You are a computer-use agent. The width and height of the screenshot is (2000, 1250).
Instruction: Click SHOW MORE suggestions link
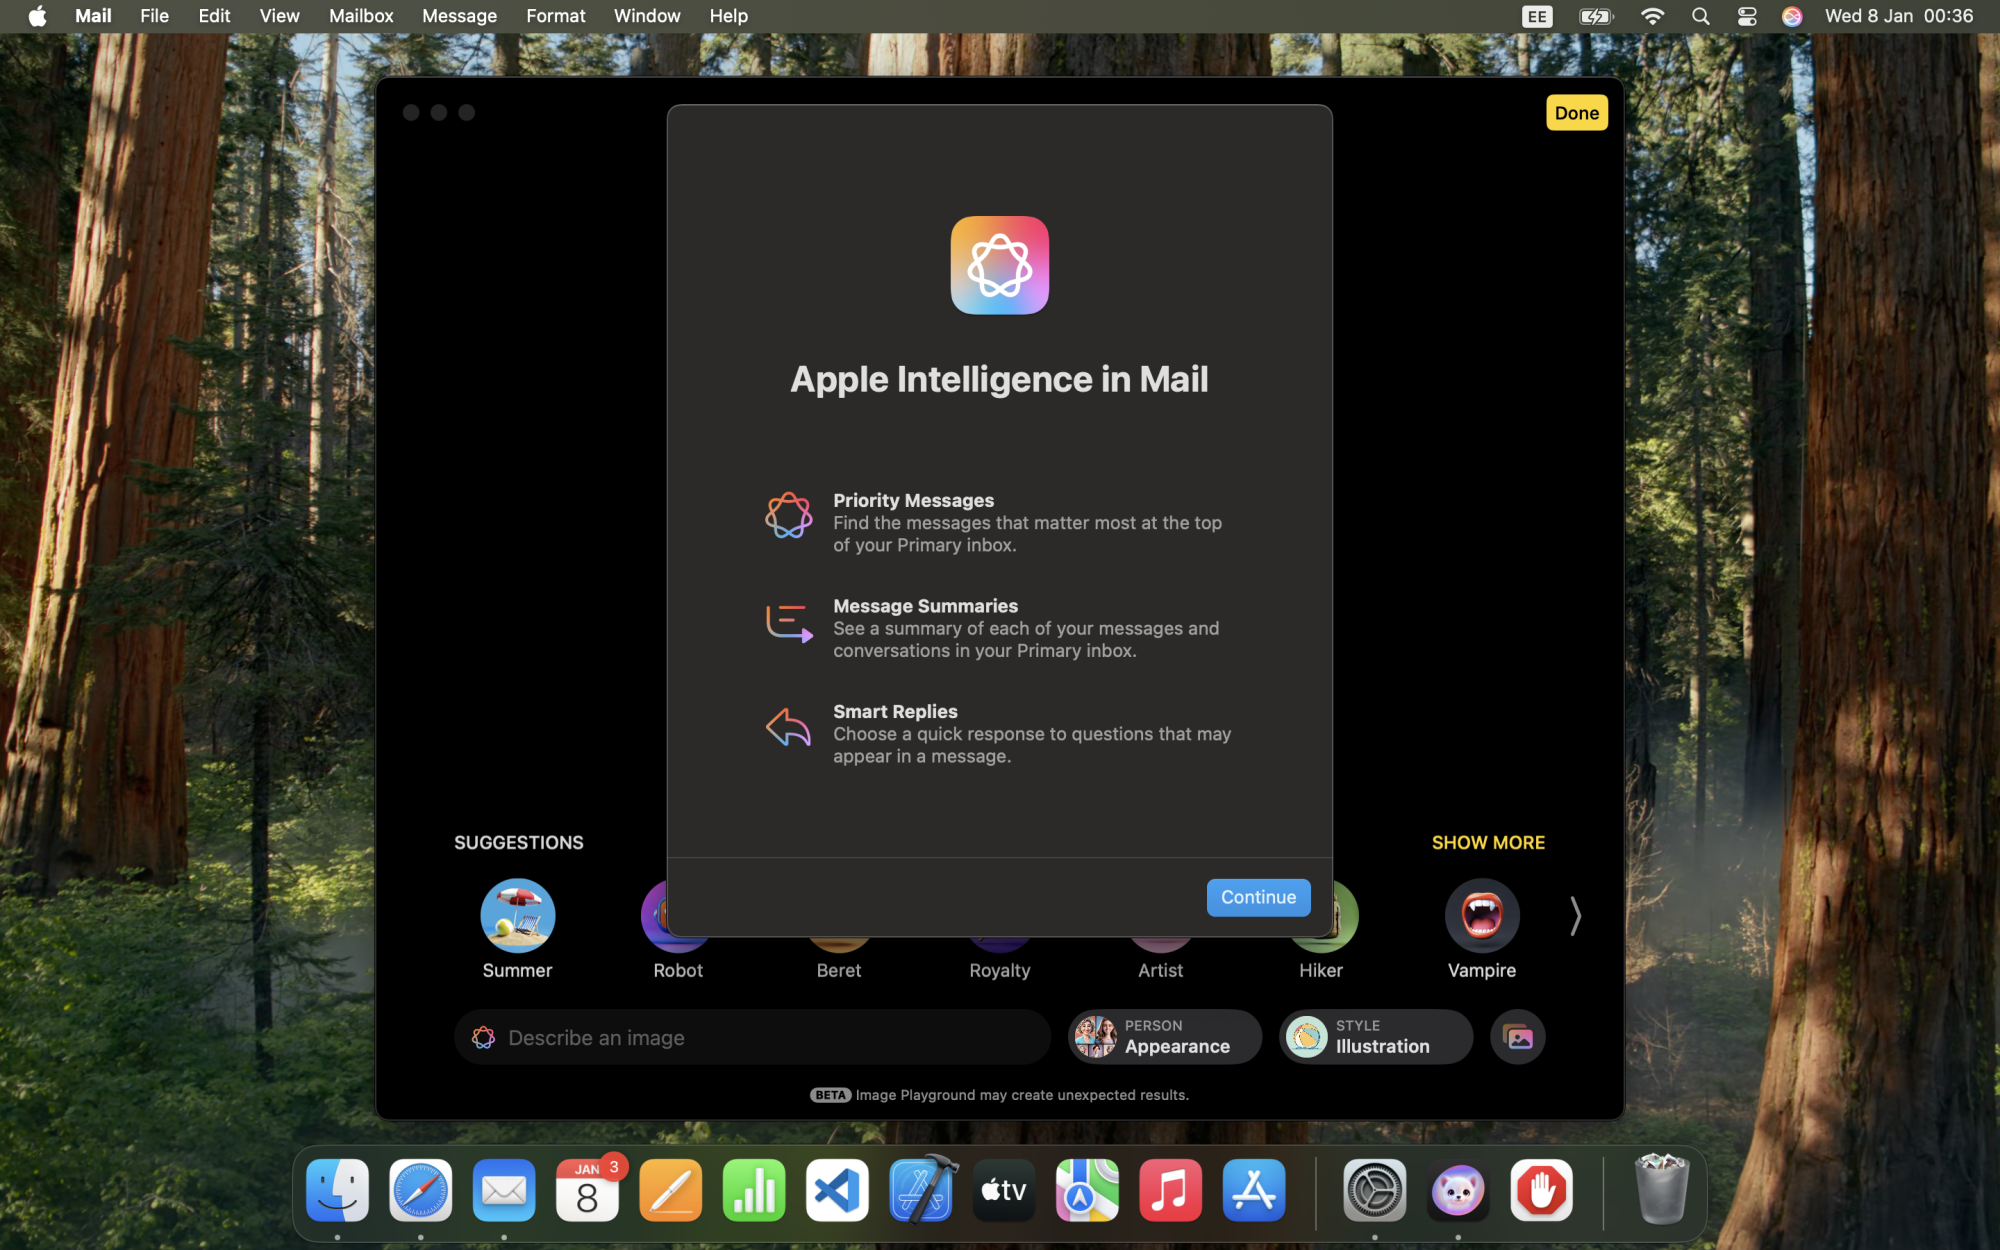pos(1488,842)
